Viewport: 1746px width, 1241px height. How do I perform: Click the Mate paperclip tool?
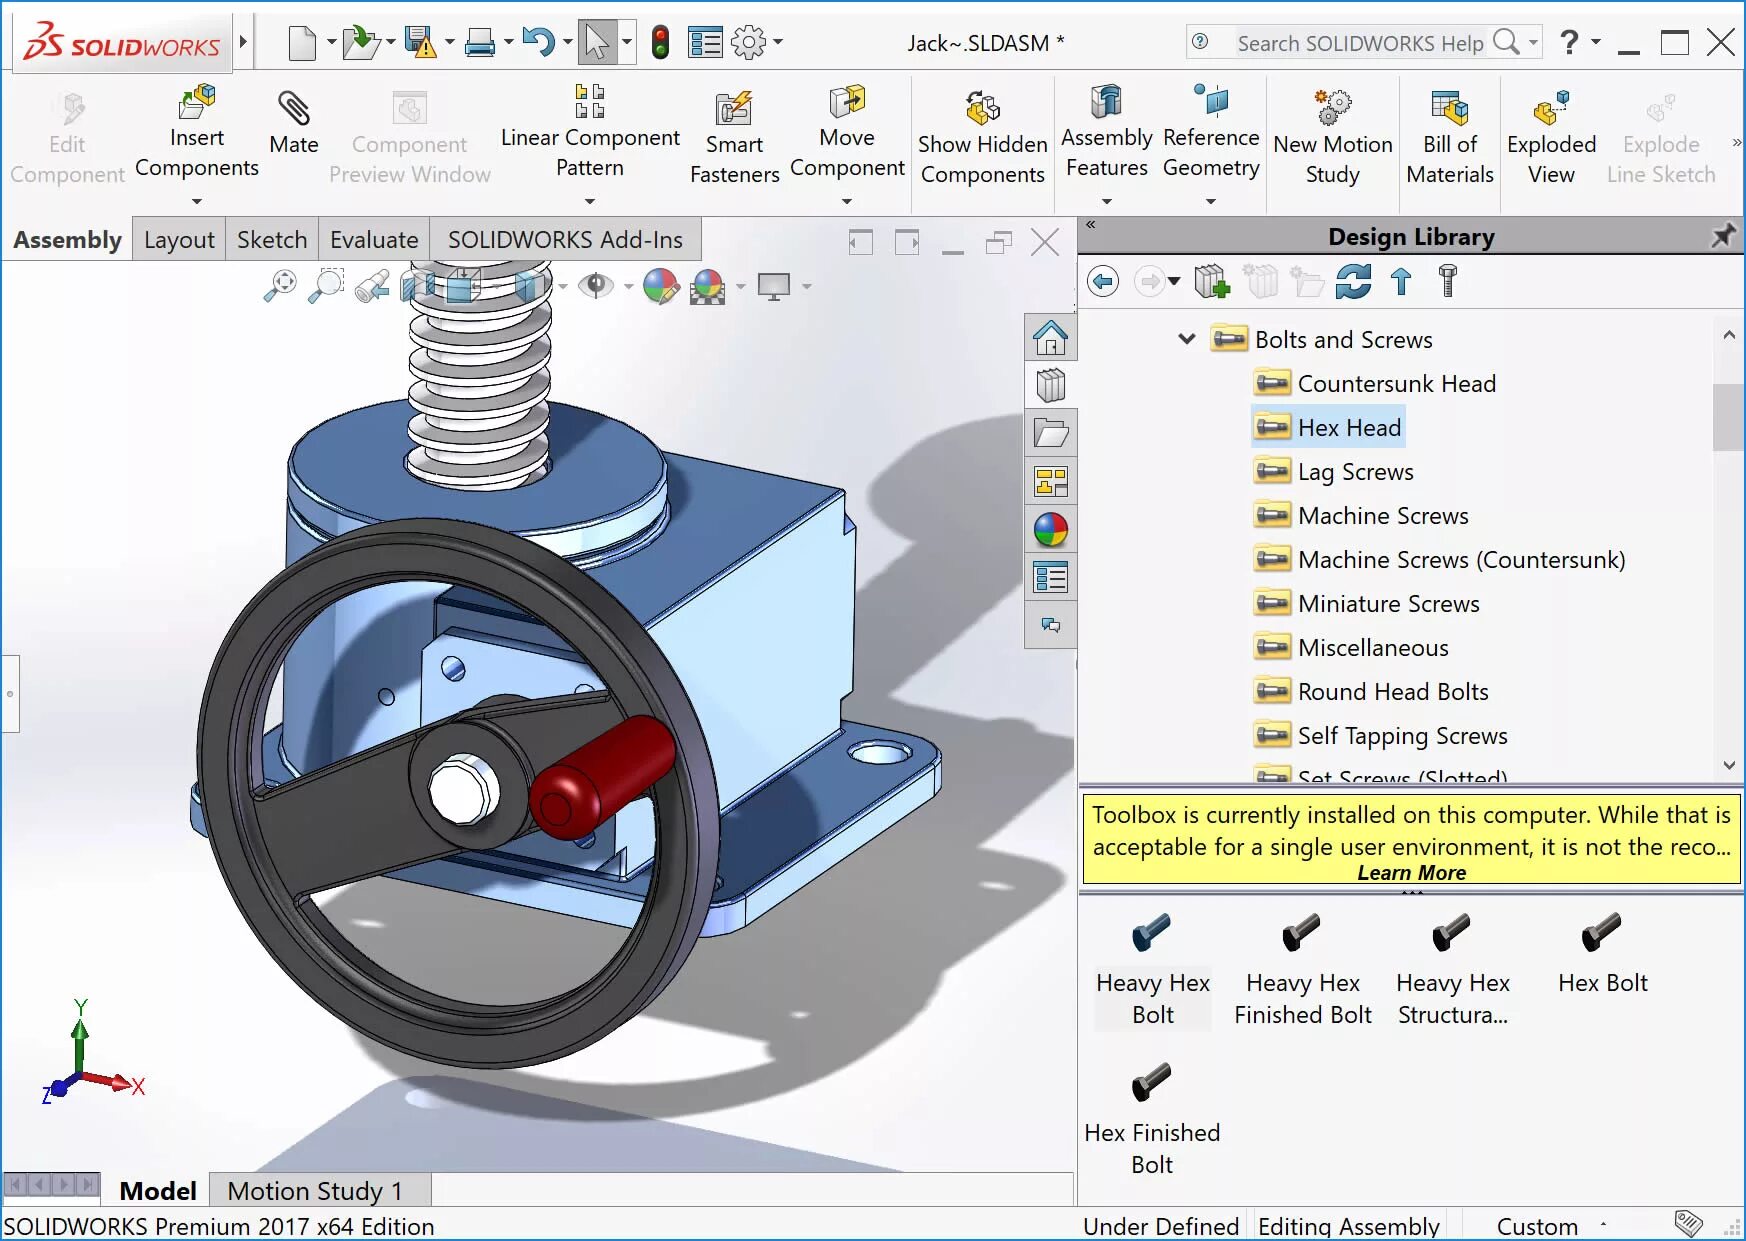294,123
